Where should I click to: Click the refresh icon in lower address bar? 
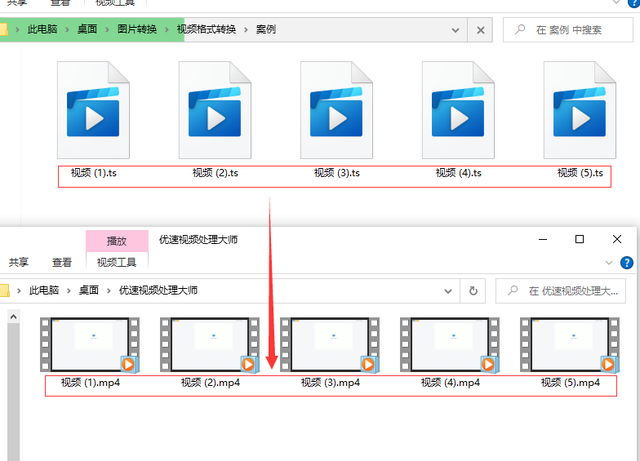[x=475, y=290]
